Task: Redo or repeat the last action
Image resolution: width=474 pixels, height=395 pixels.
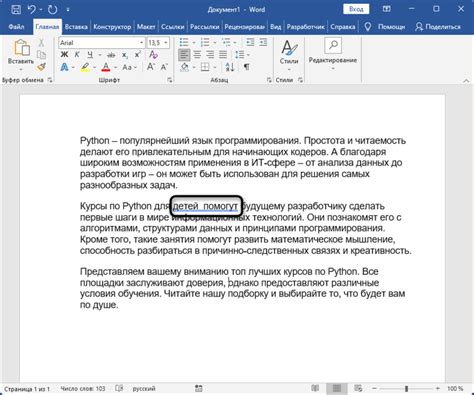Action: (x=52, y=9)
